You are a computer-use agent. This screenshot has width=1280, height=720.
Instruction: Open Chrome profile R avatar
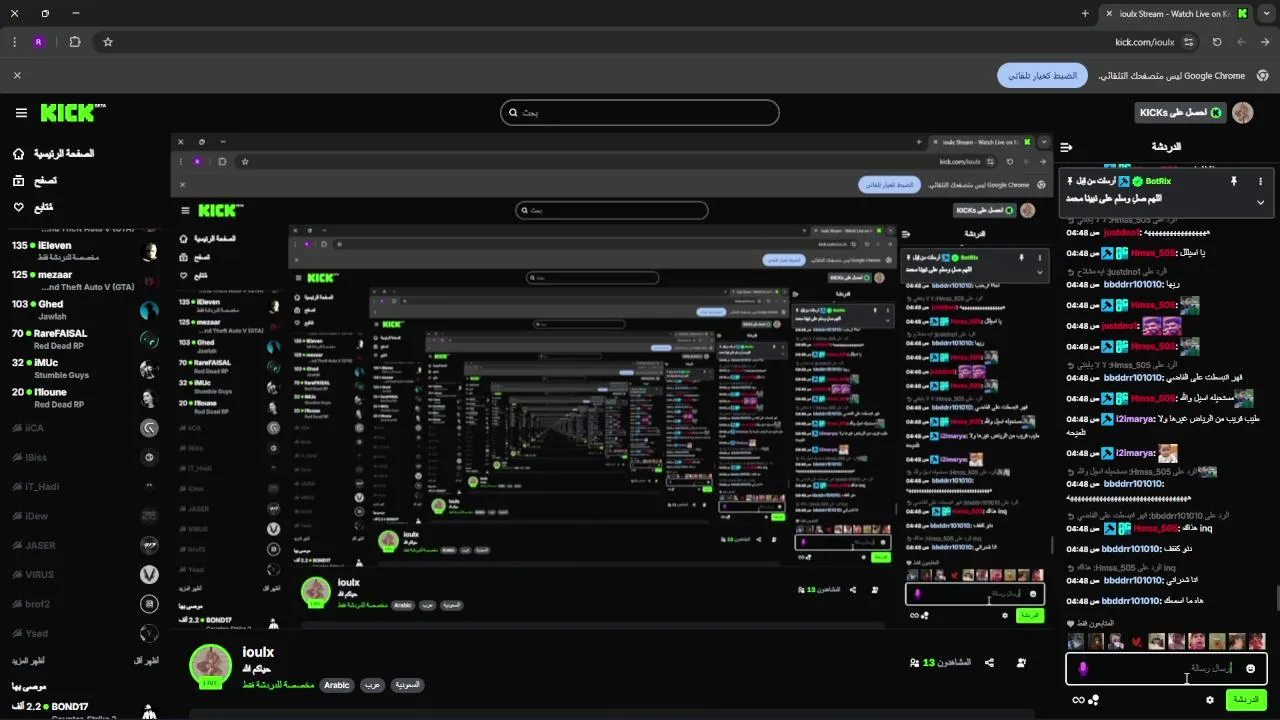tap(39, 42)
